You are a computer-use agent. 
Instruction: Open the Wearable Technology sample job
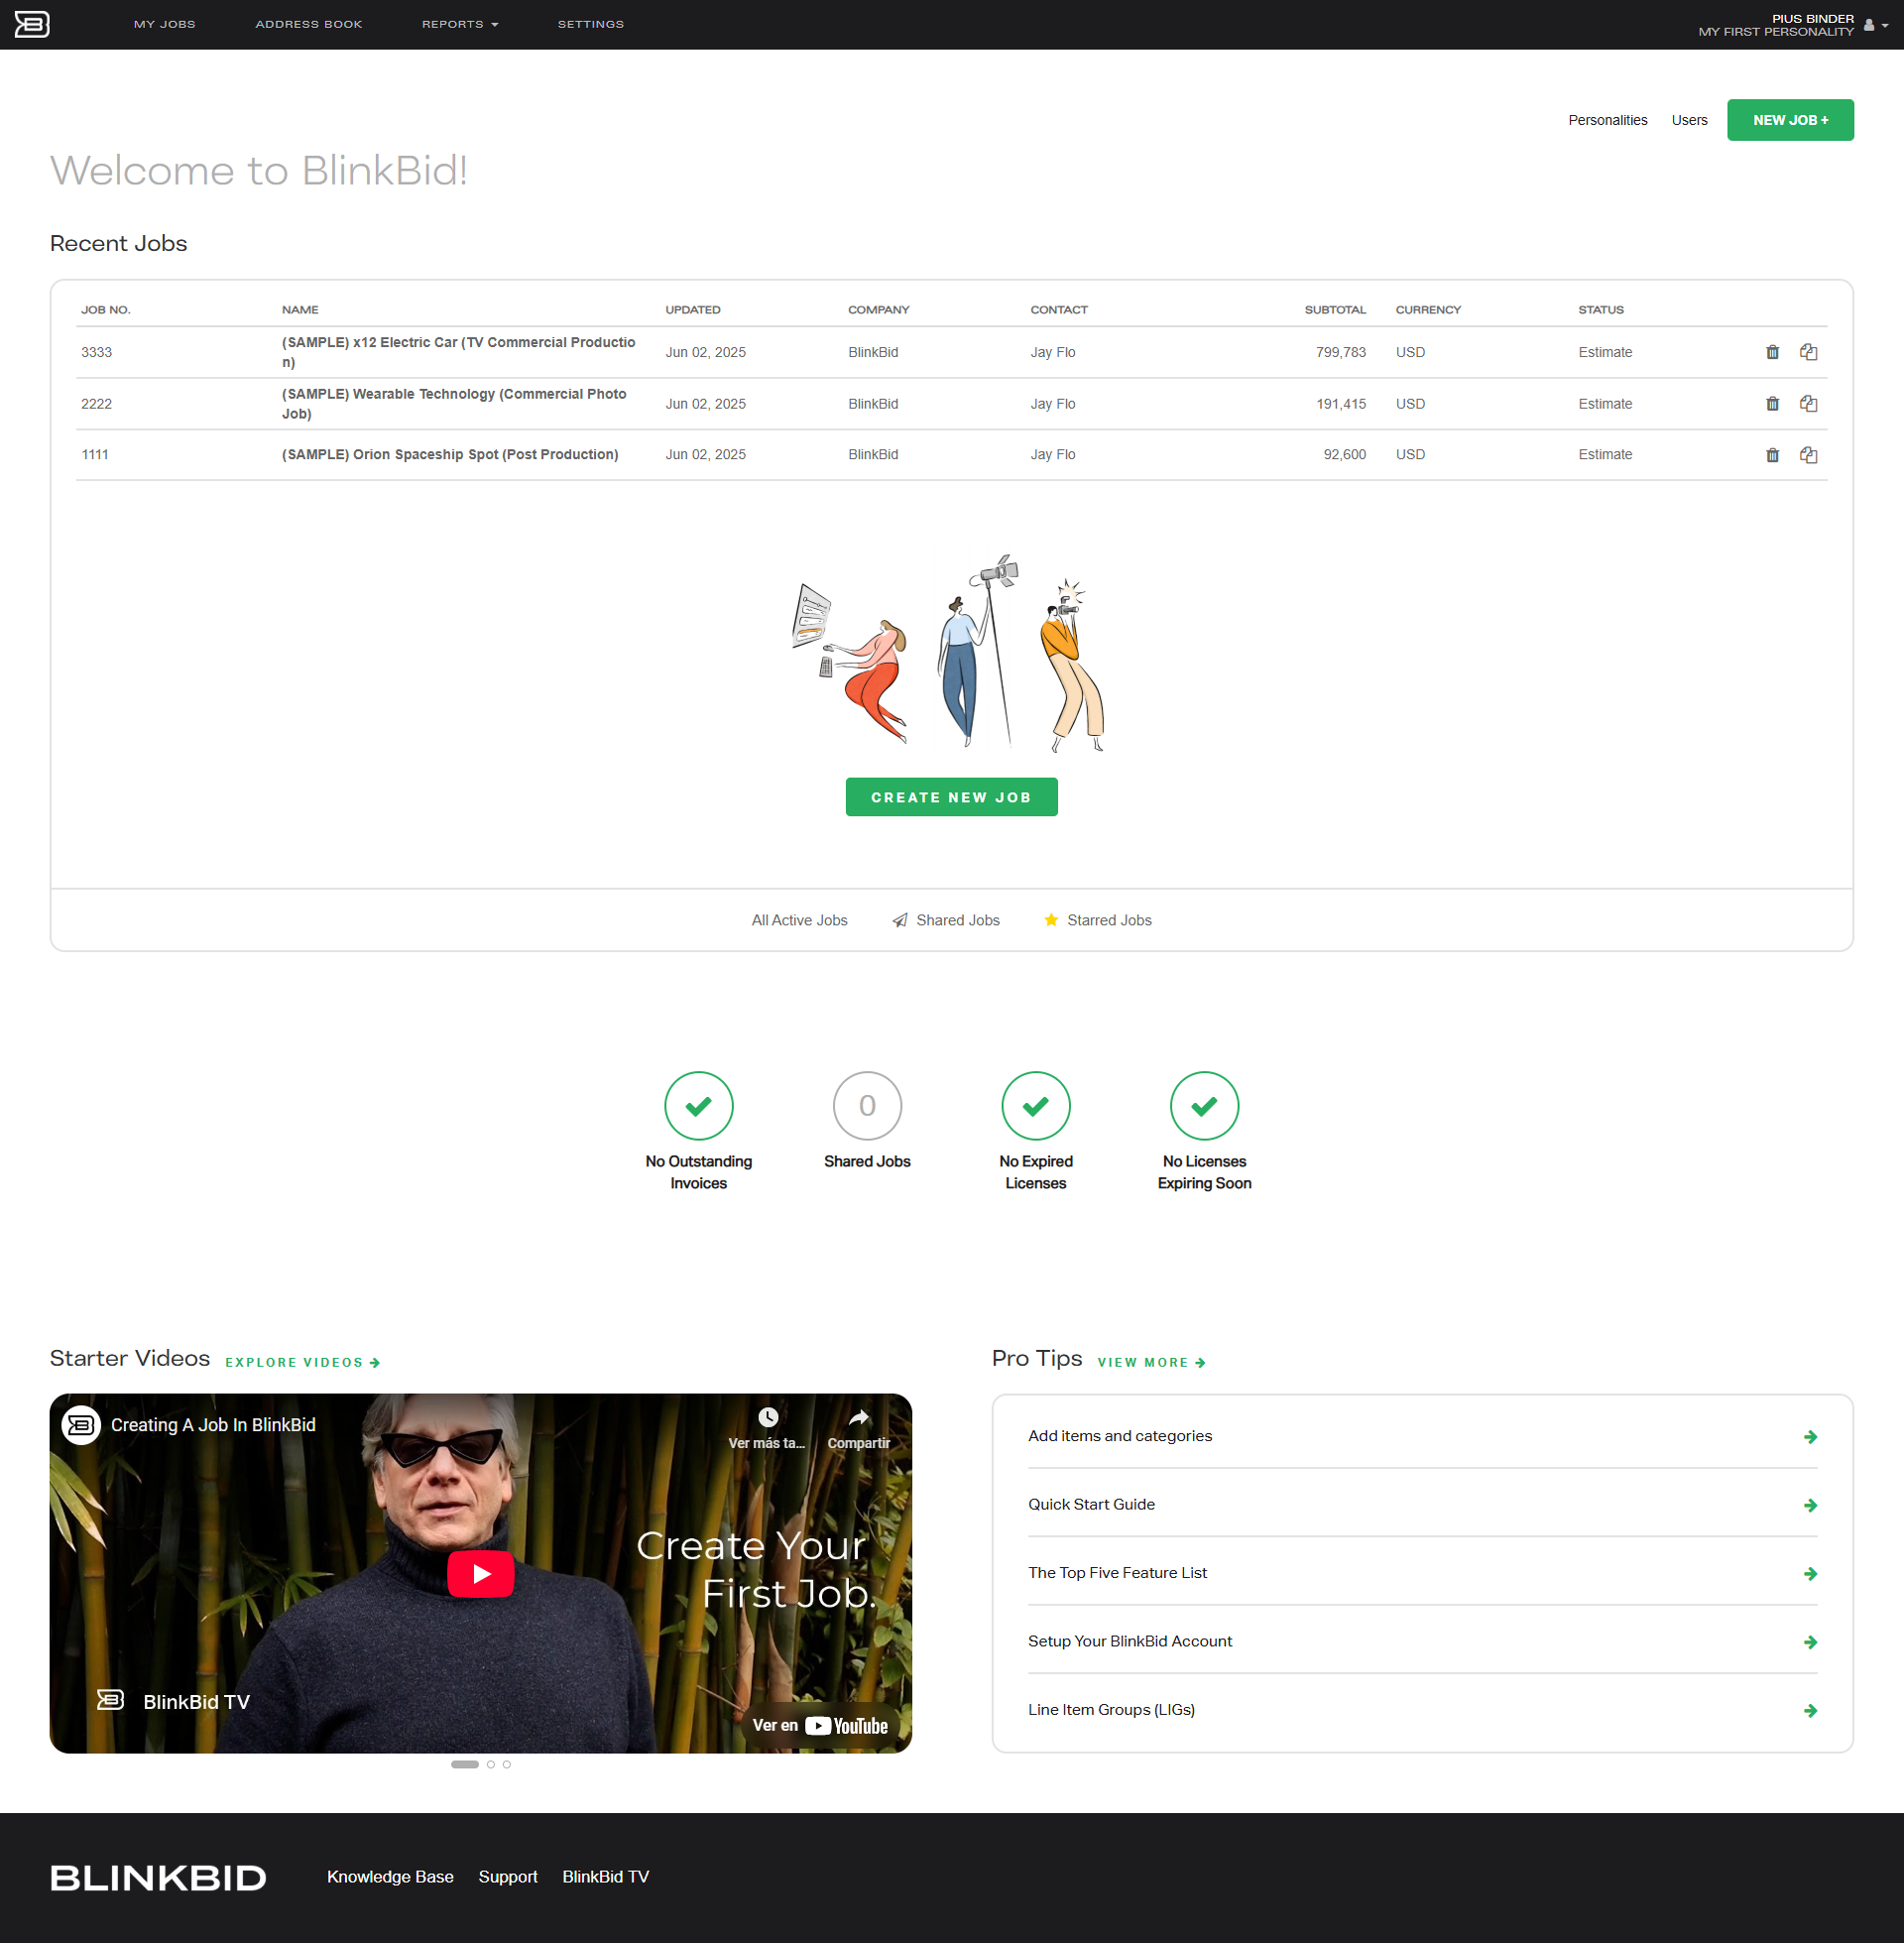click(x=455, y=404)
